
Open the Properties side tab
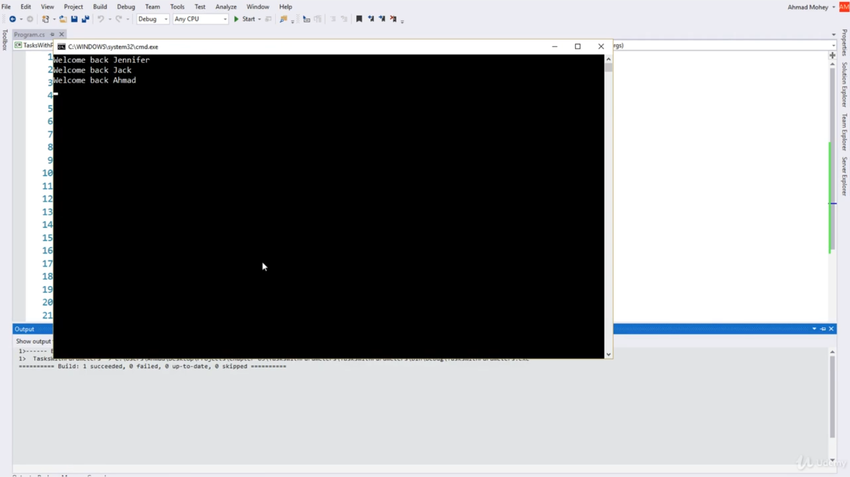click(x=844, y=42)
